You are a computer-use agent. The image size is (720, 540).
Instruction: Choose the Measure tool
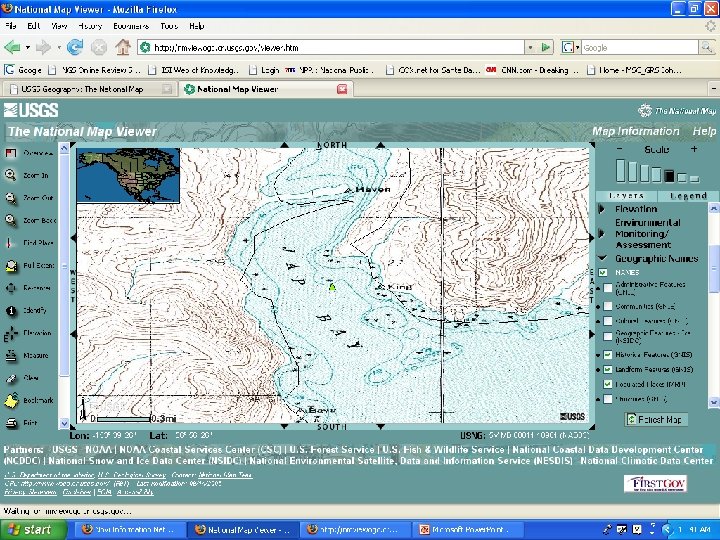11,355
